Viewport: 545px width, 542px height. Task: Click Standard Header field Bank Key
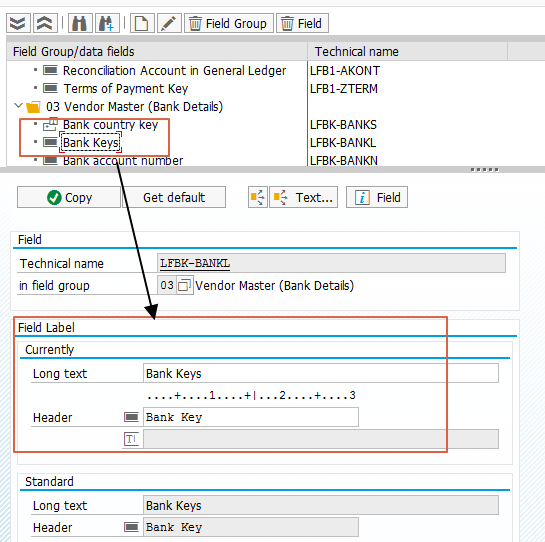tap(251, 527)
